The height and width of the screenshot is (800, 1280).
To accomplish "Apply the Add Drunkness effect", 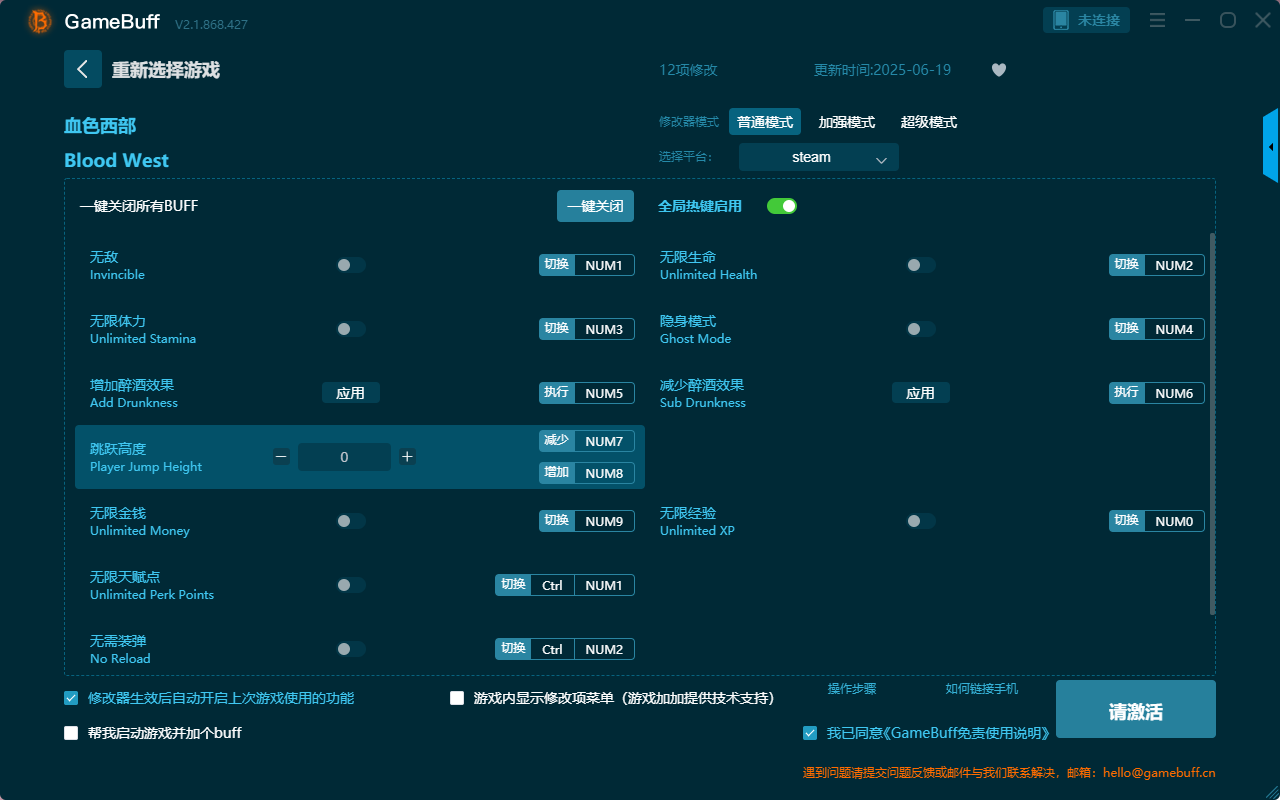I will pyautogui.click(x=351, y=392).
